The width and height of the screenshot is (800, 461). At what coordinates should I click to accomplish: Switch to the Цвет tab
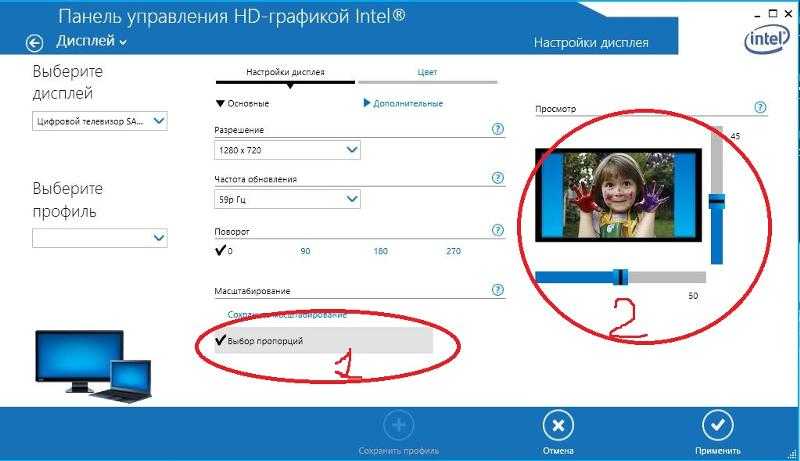click(427, 72)
